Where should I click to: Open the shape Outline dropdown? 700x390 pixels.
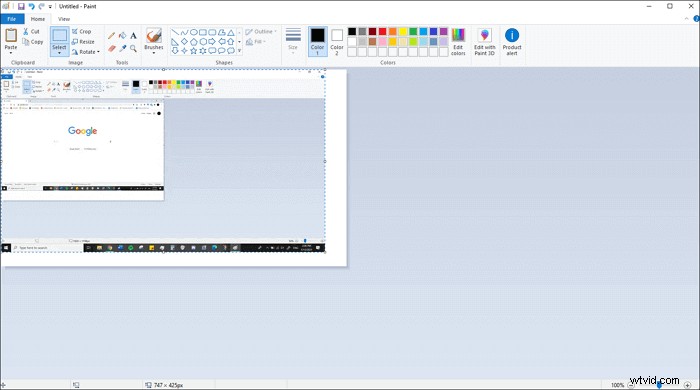pos(261,32)
